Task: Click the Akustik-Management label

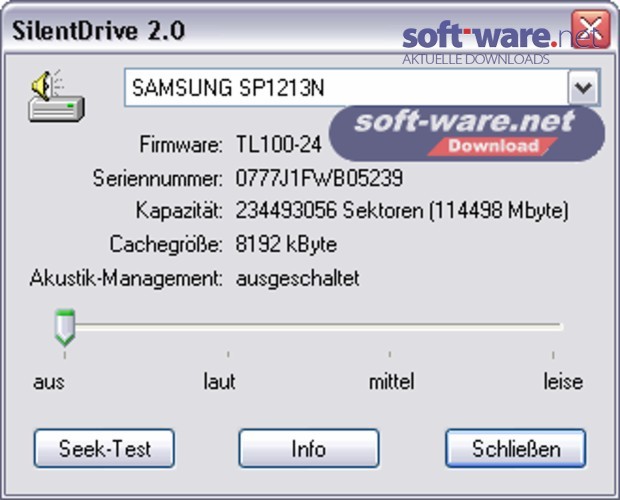Action: [126, 278]
